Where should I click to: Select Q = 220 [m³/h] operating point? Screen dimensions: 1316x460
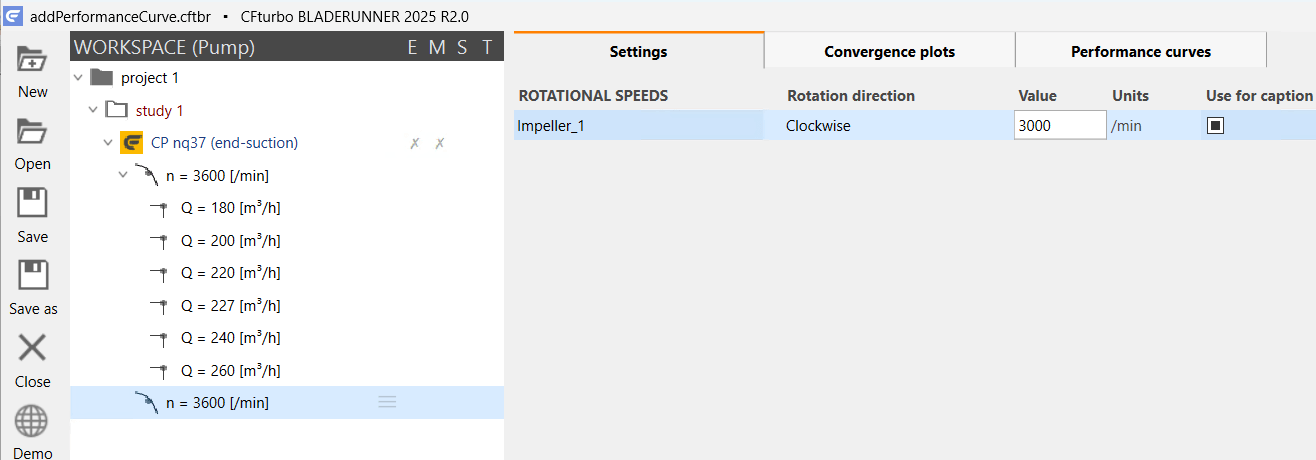pyautogui.click(x=230, y=272)
